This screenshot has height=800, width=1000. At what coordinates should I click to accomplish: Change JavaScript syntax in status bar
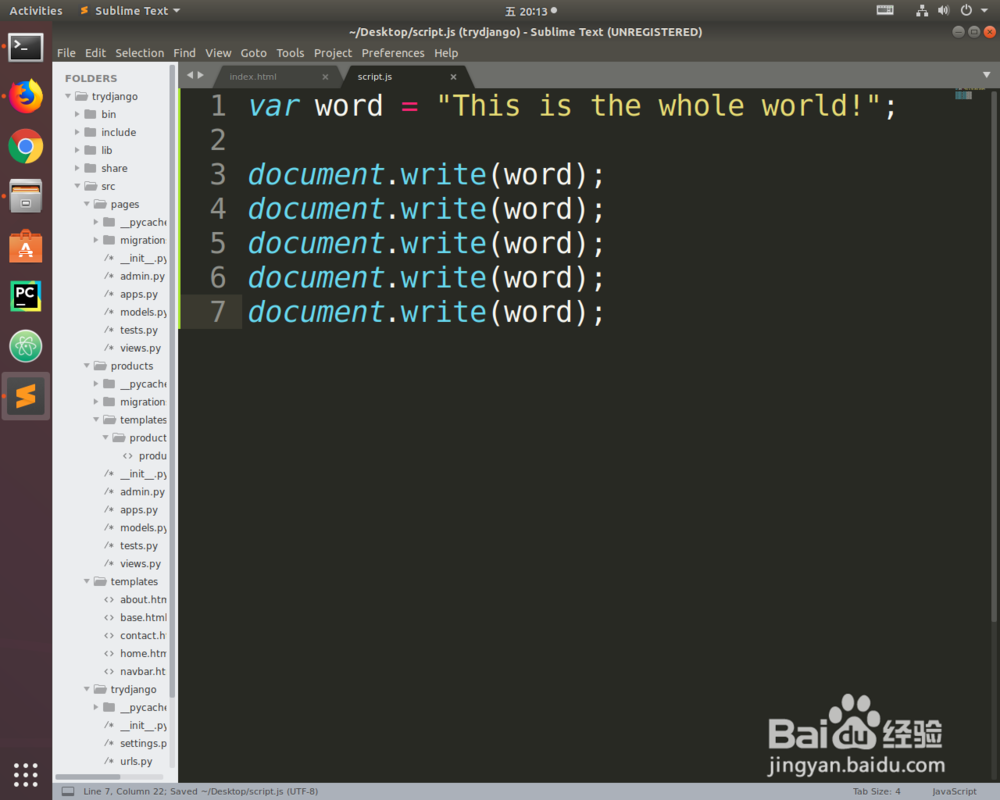954,791
